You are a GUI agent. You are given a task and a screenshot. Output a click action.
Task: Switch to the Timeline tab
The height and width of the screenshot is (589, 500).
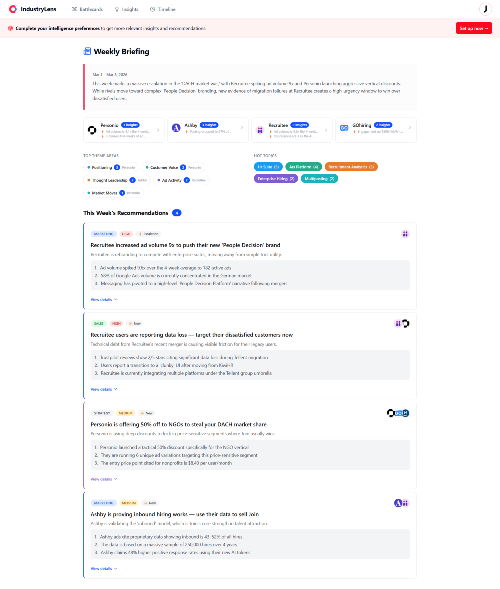pos(163,9)
